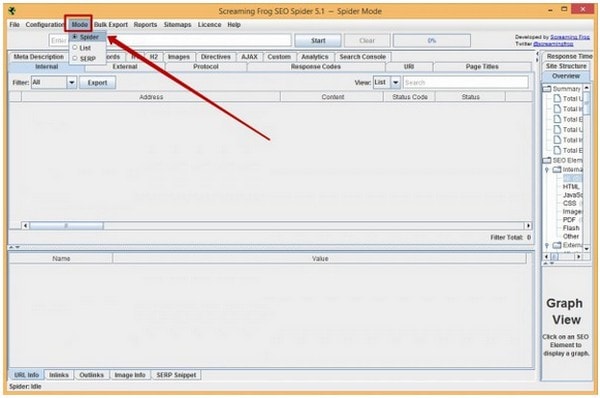Collapse the Internal node in Overview tree

click(x=547, y=170)
